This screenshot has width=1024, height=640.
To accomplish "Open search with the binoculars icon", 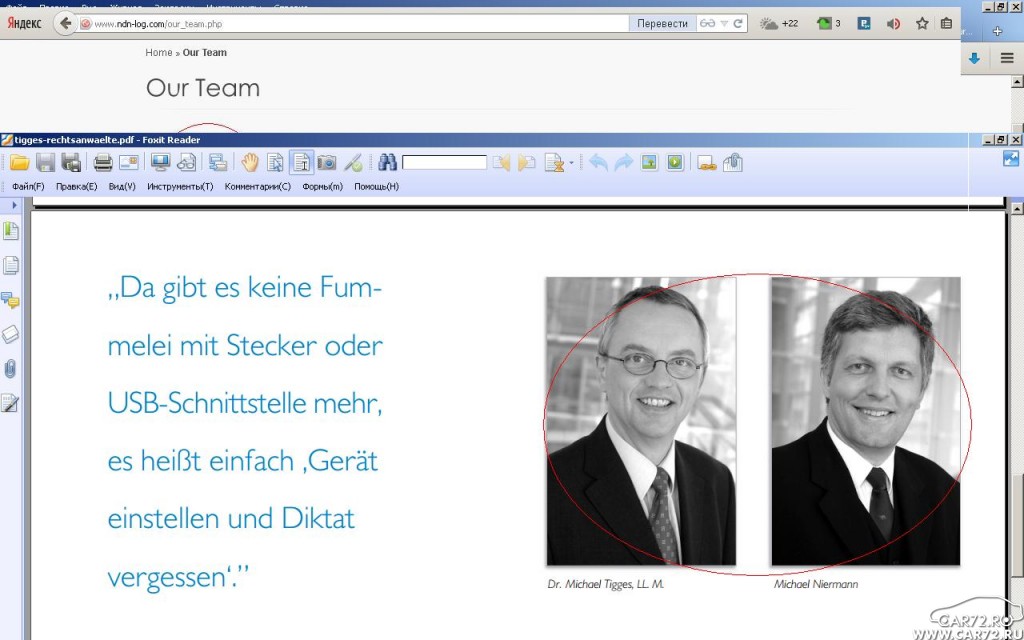I will coord(387,163).
